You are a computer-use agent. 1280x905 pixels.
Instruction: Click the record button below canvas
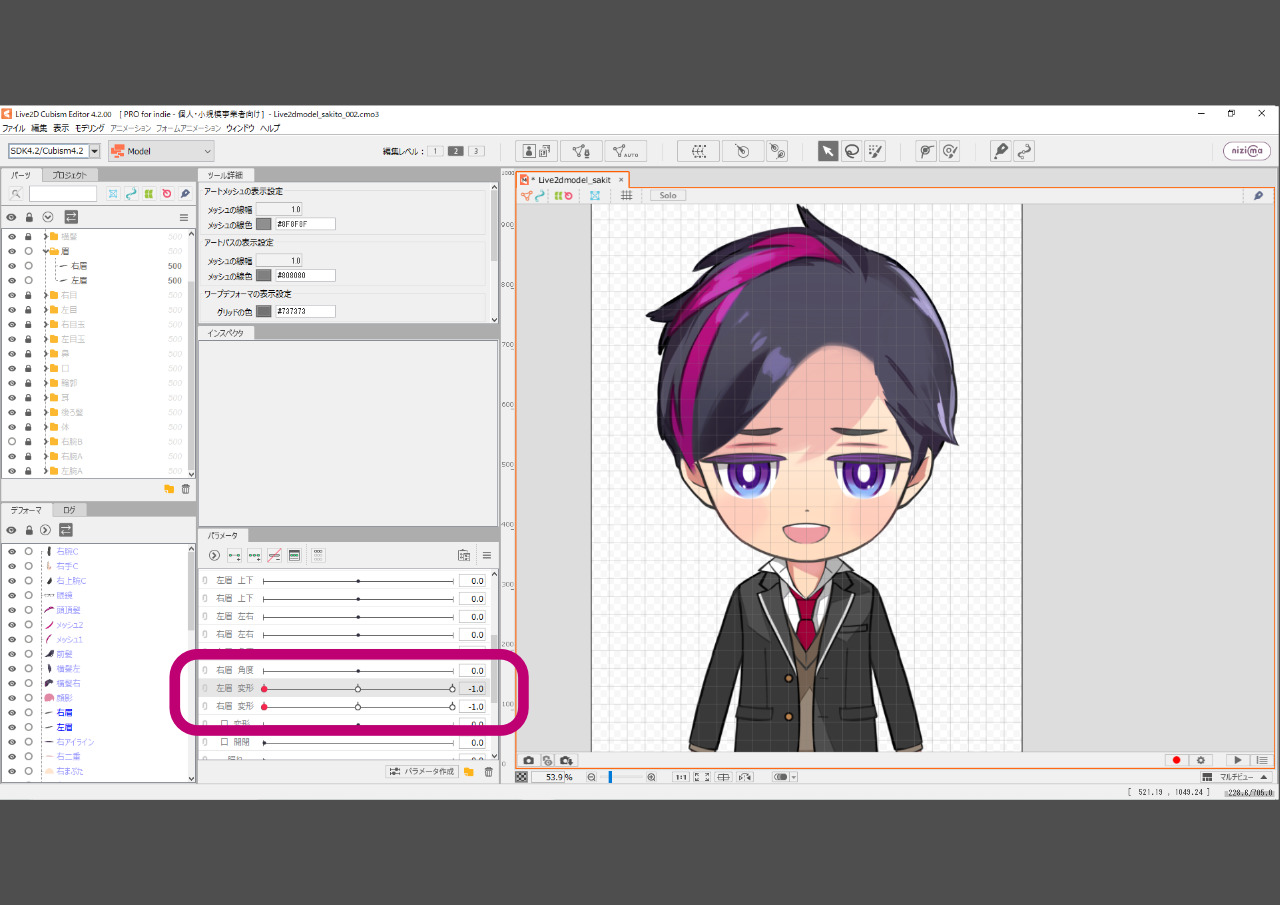click(1176, 761)
